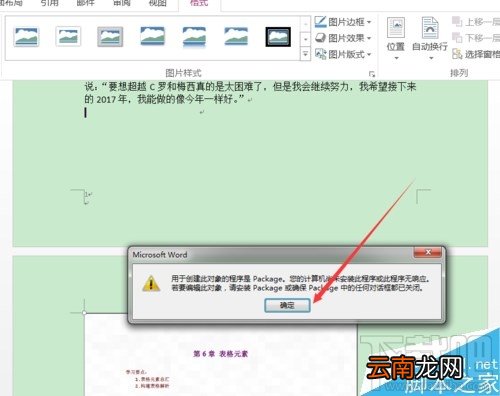Viewport: 500px width, 396px height.
Task: Click the heading '第 6 章 表格元素'
Action: (x=220, y=354)
